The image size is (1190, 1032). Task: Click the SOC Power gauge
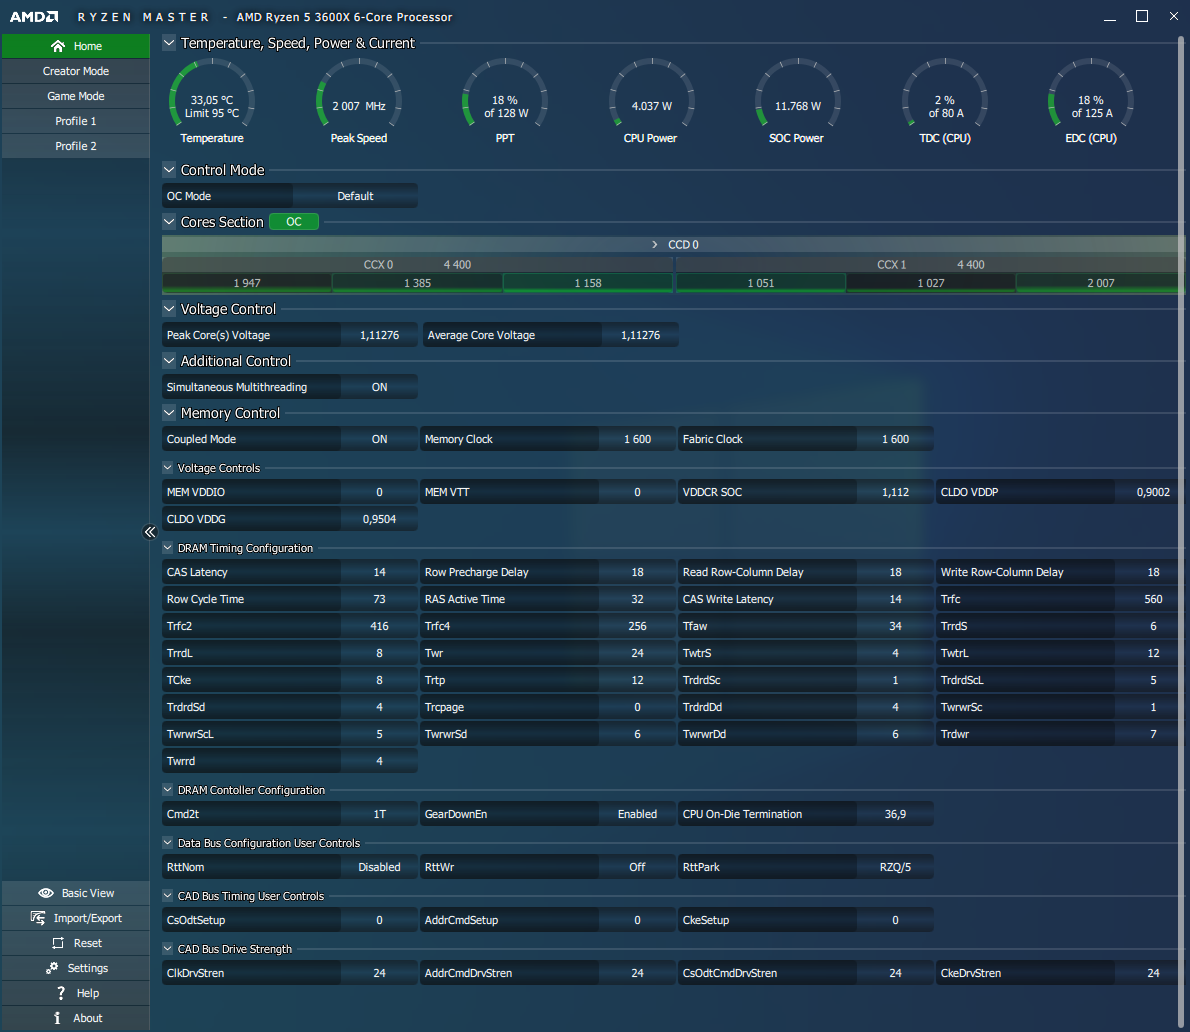798,102
